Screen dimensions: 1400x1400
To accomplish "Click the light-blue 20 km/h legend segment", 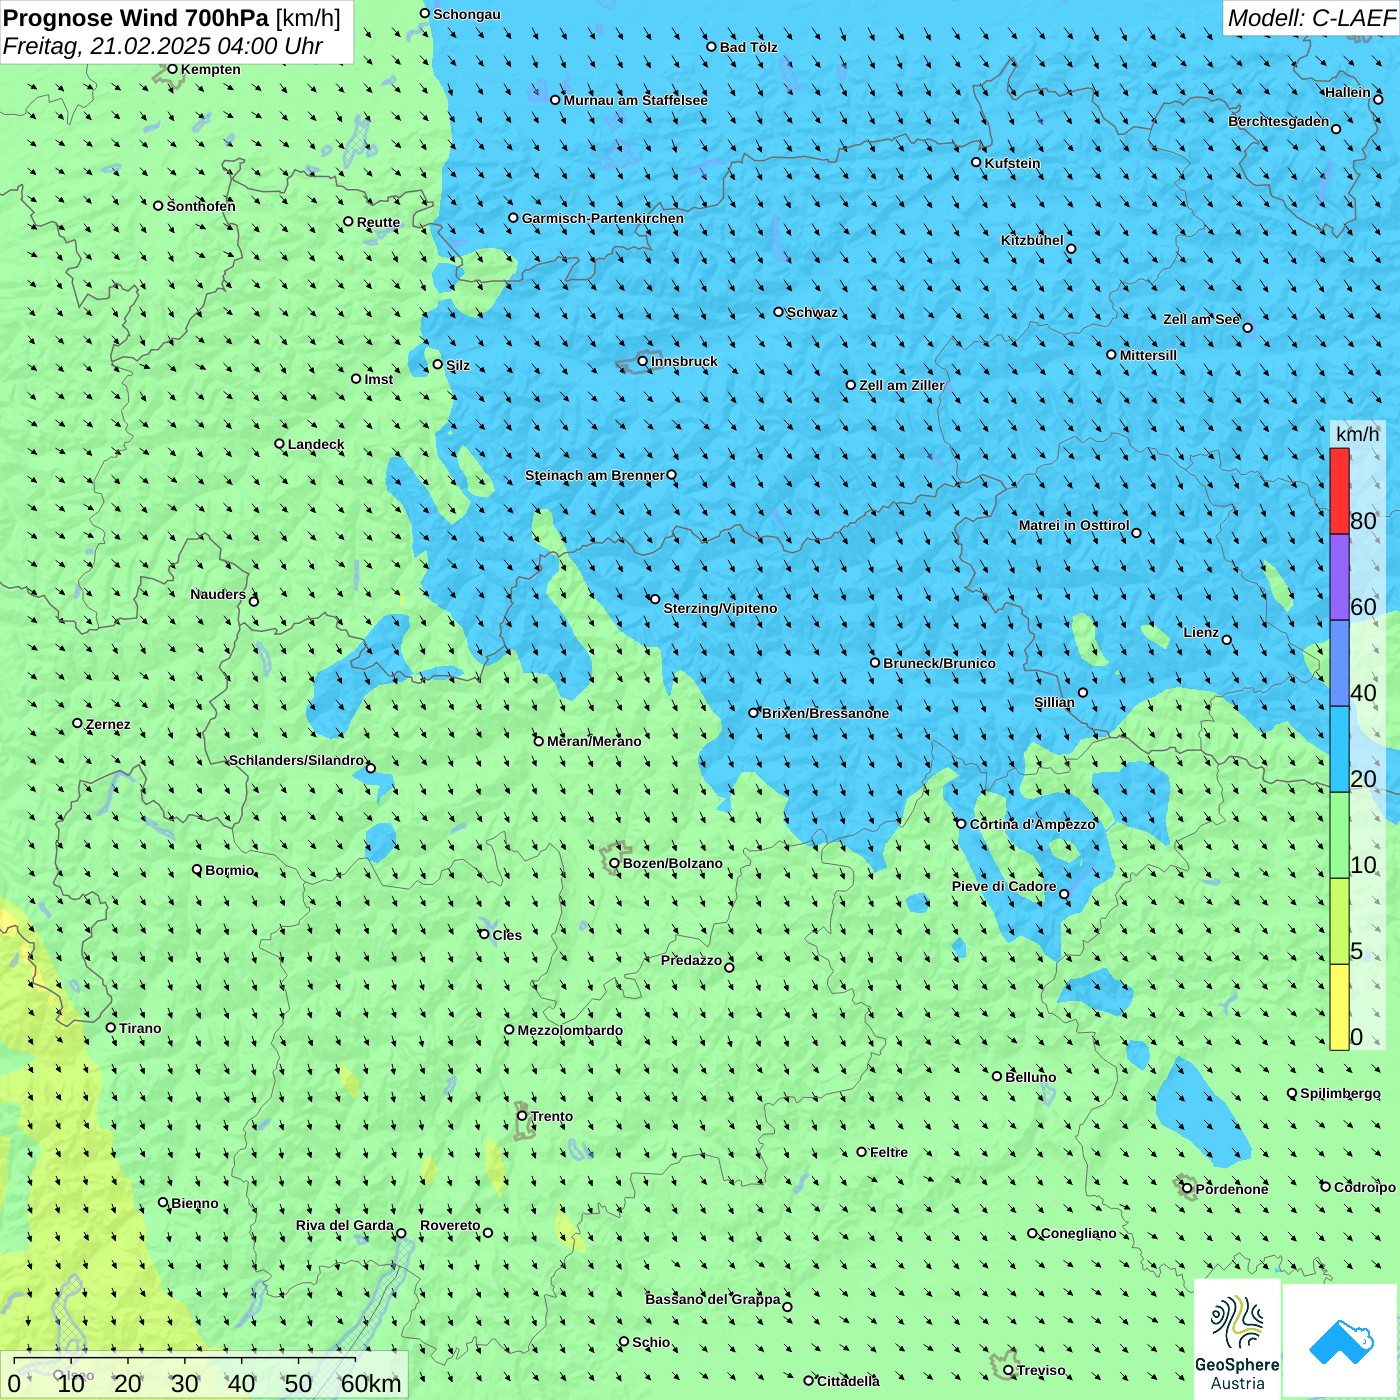I will point(1339,749).
